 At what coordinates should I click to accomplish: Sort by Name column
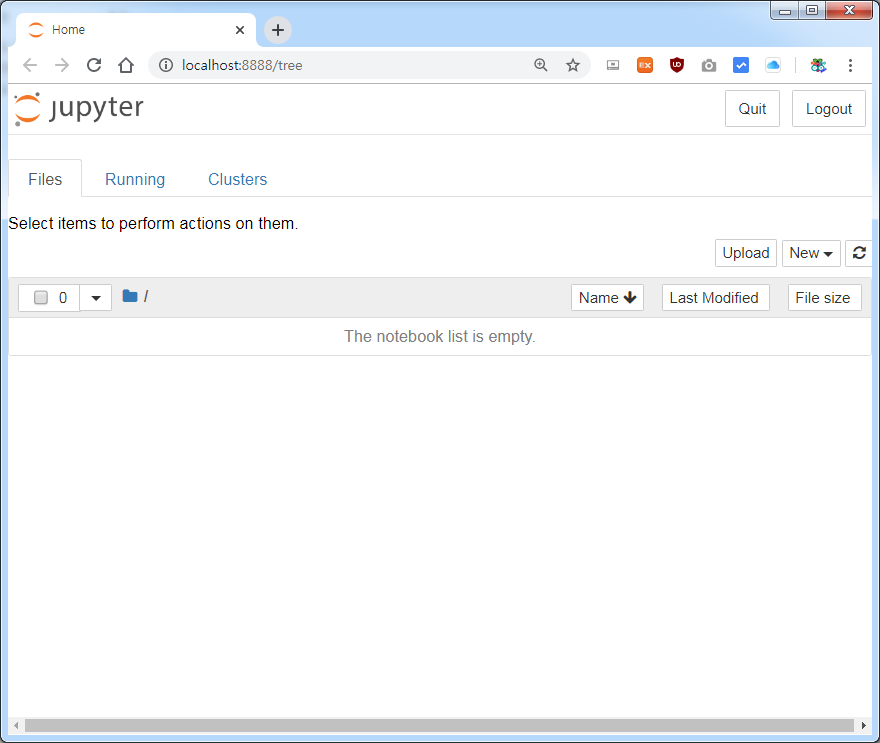tap(607, 297)
